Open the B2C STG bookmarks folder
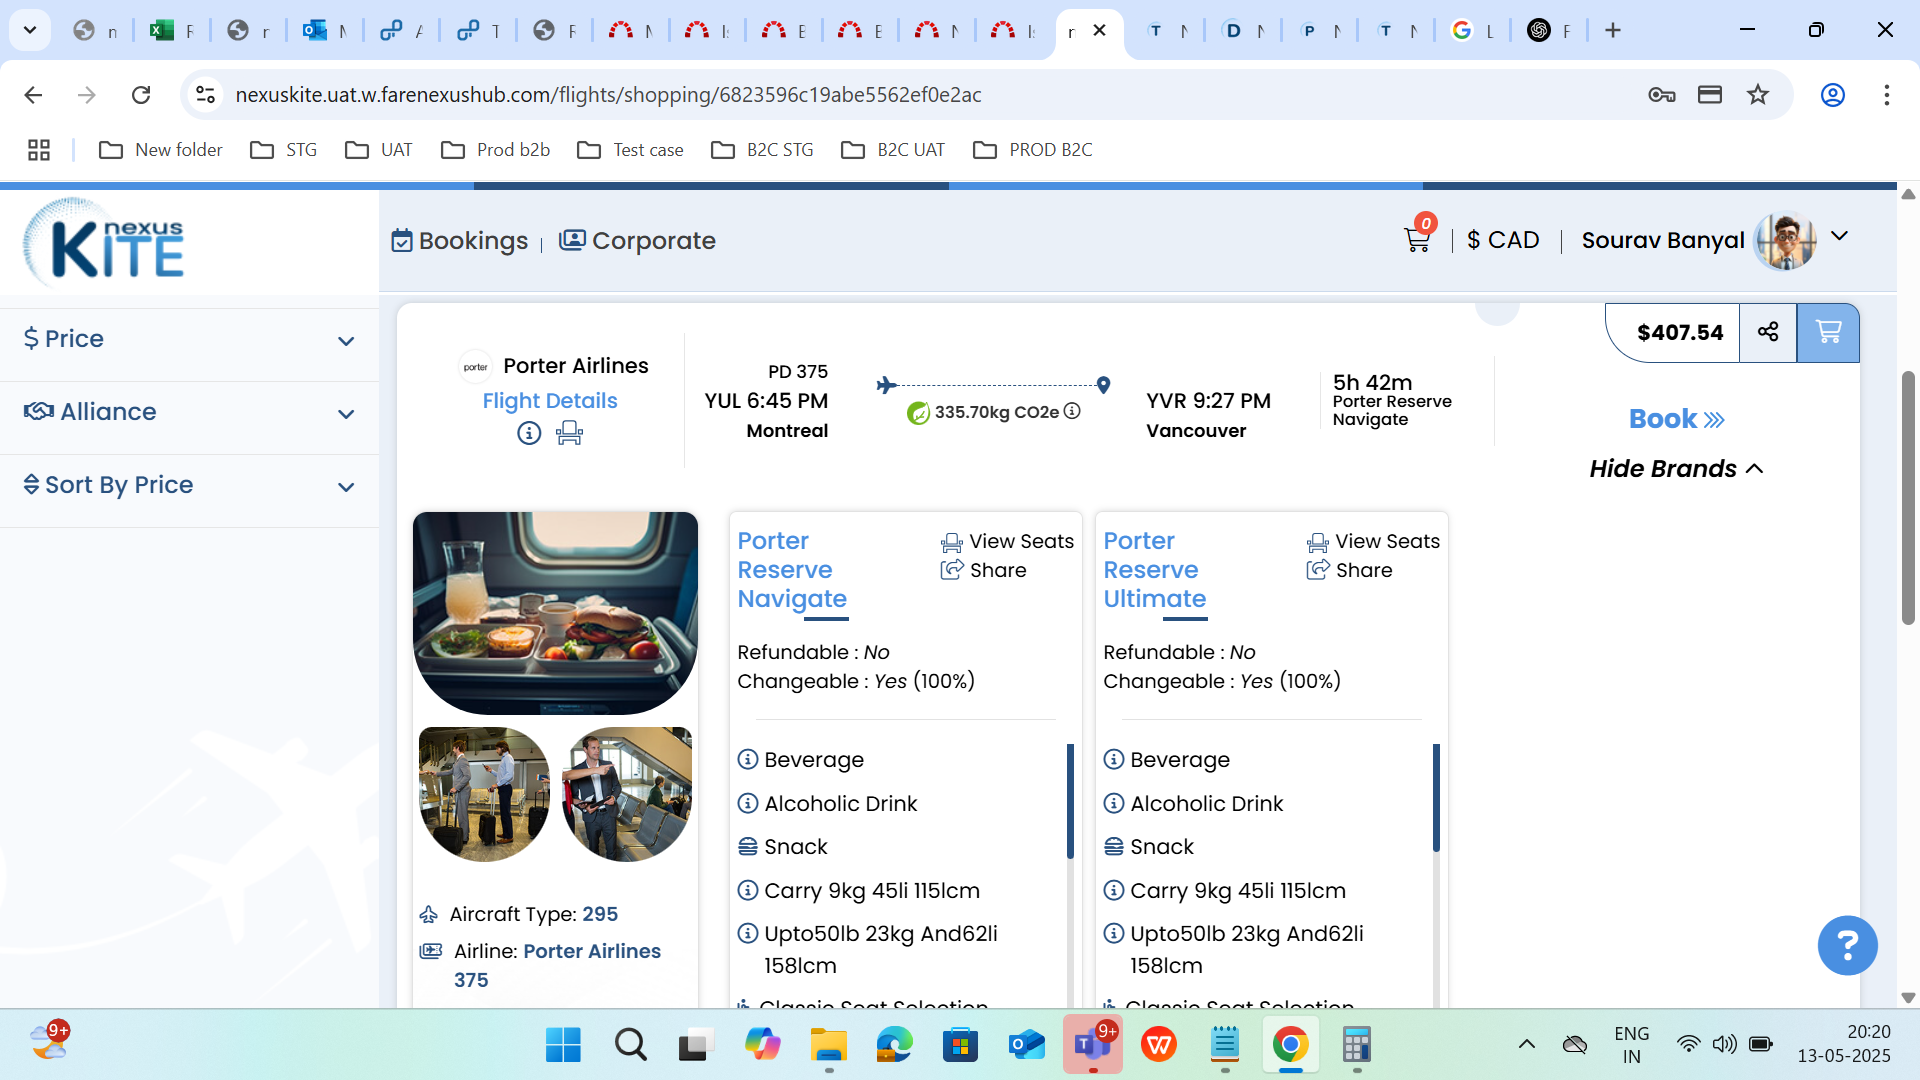The height and width of the screenshot is (1080, 1920). [x=763, y=150]
